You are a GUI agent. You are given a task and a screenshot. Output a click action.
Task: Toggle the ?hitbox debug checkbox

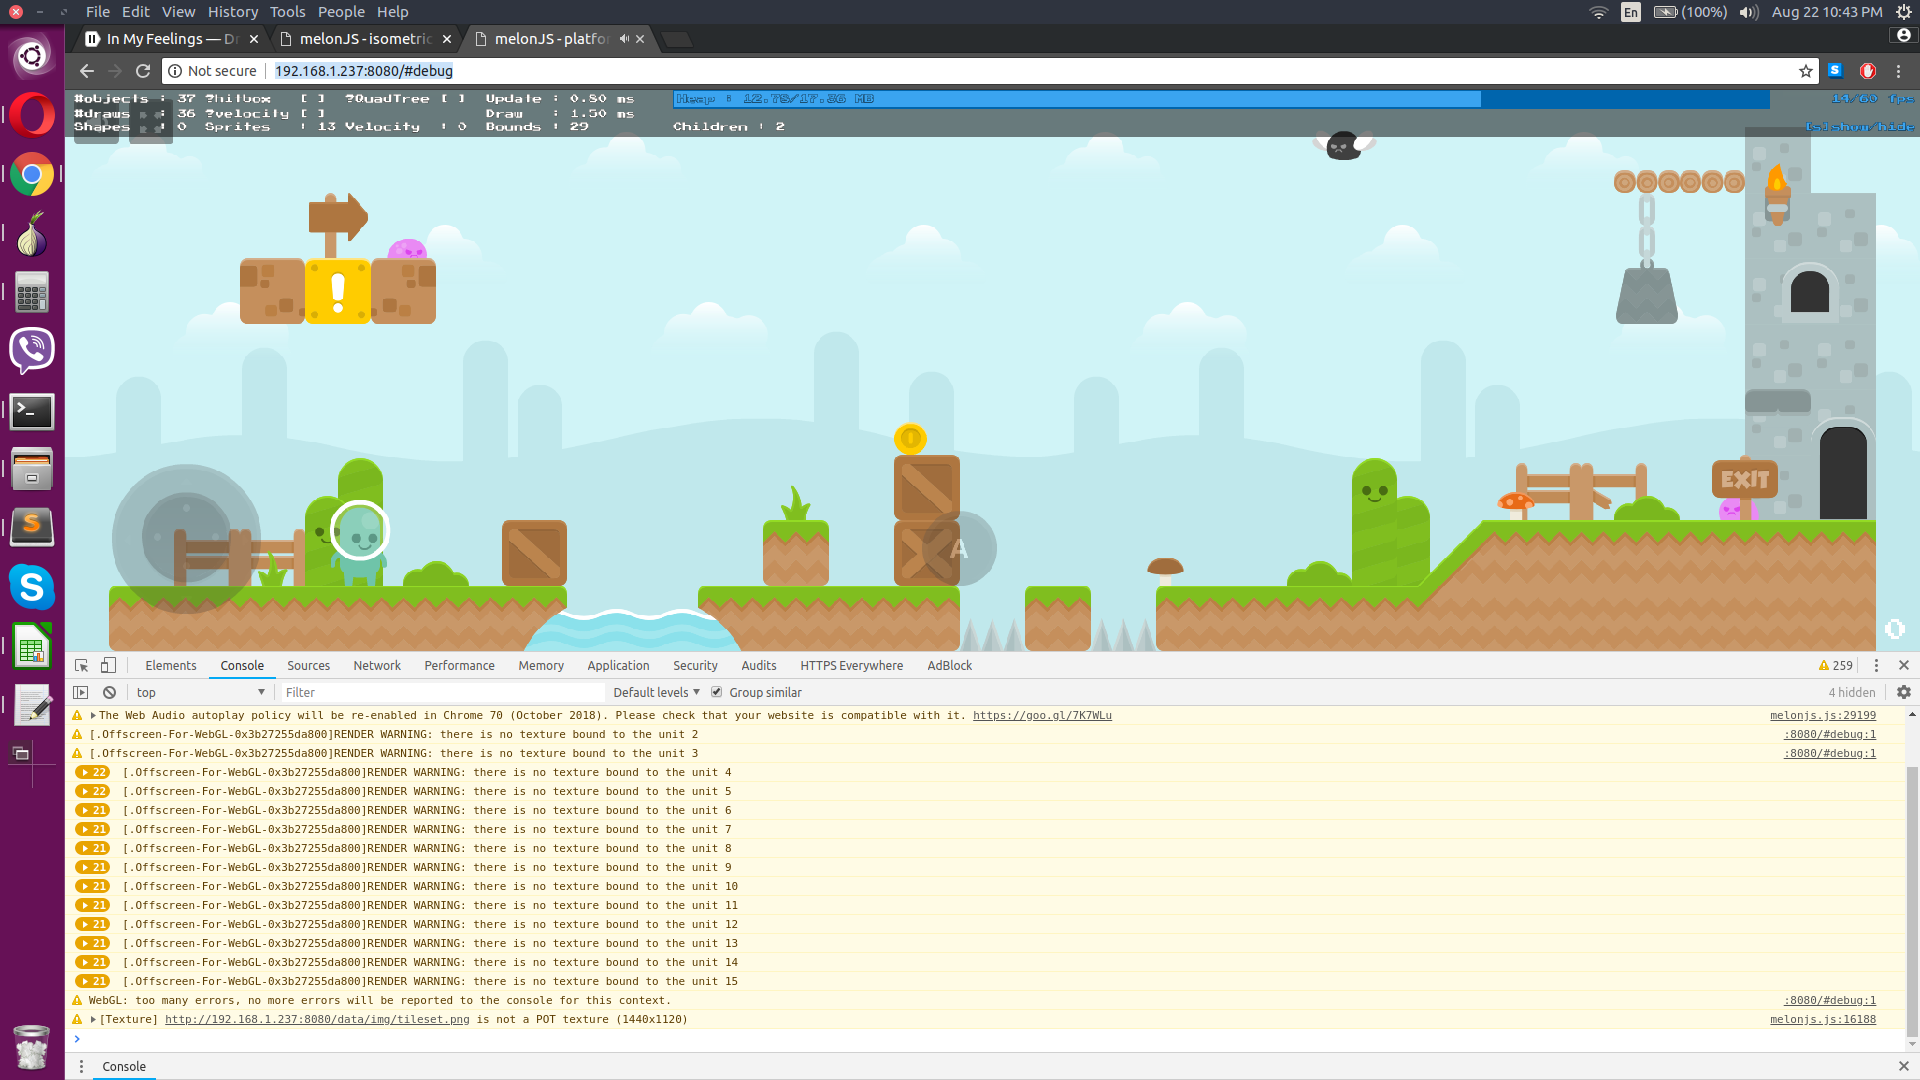[x=313, y=99]
